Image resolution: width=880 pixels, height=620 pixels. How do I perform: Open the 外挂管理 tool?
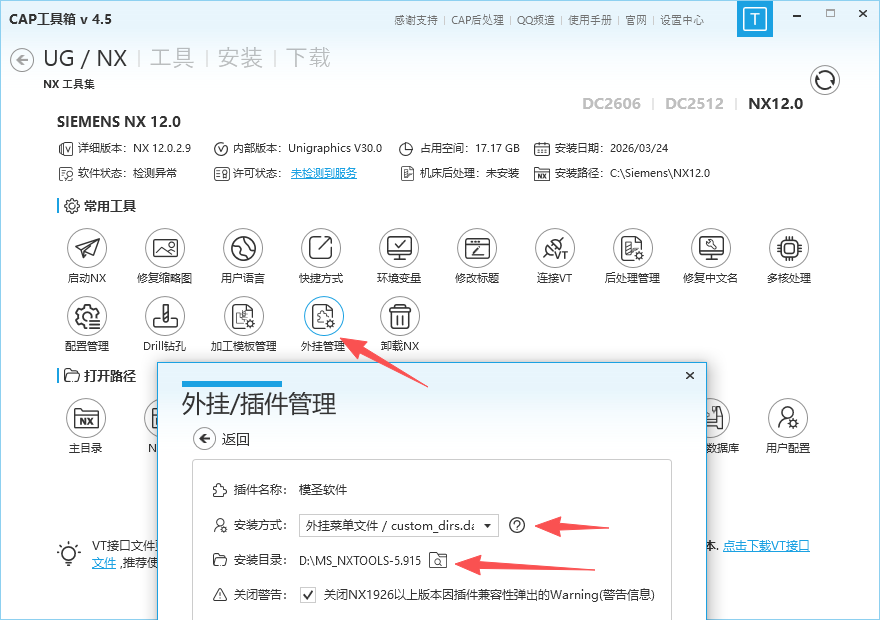click(324, 316)
